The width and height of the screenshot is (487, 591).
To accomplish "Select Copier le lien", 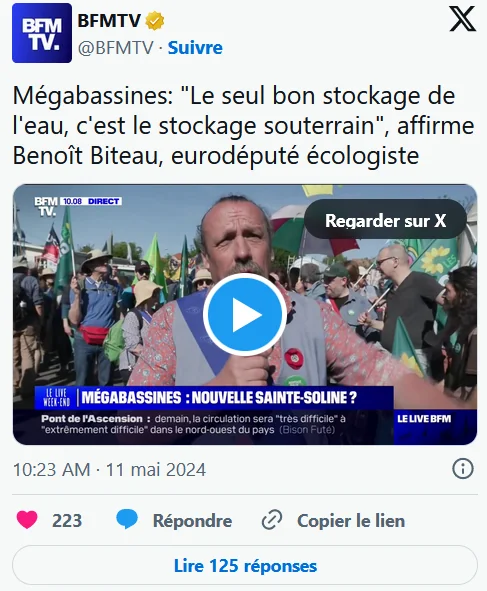I will click(351, 521).
